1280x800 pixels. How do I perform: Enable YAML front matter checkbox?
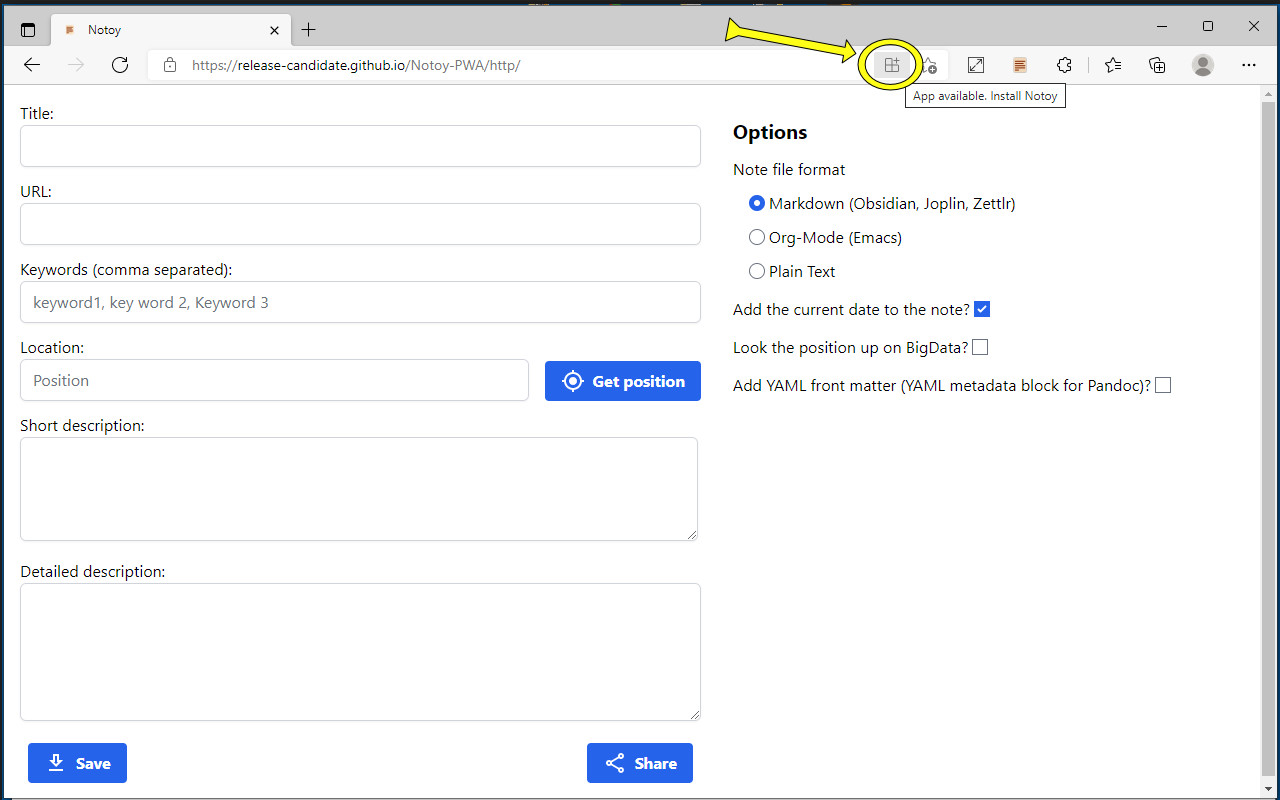click(x=1163, y=385)
